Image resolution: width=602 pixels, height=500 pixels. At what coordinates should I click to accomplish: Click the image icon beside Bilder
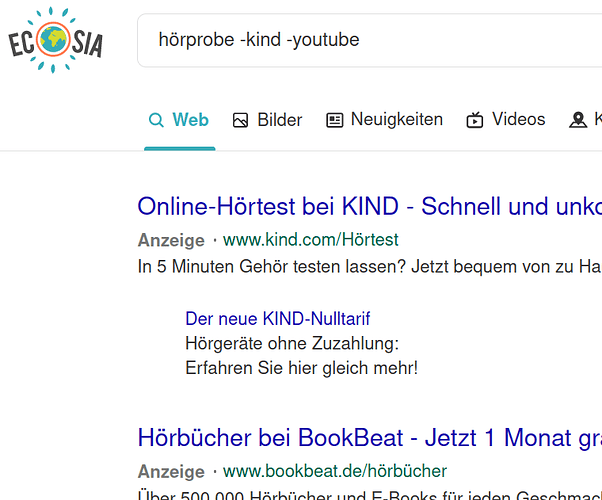[x=240, y=120]
